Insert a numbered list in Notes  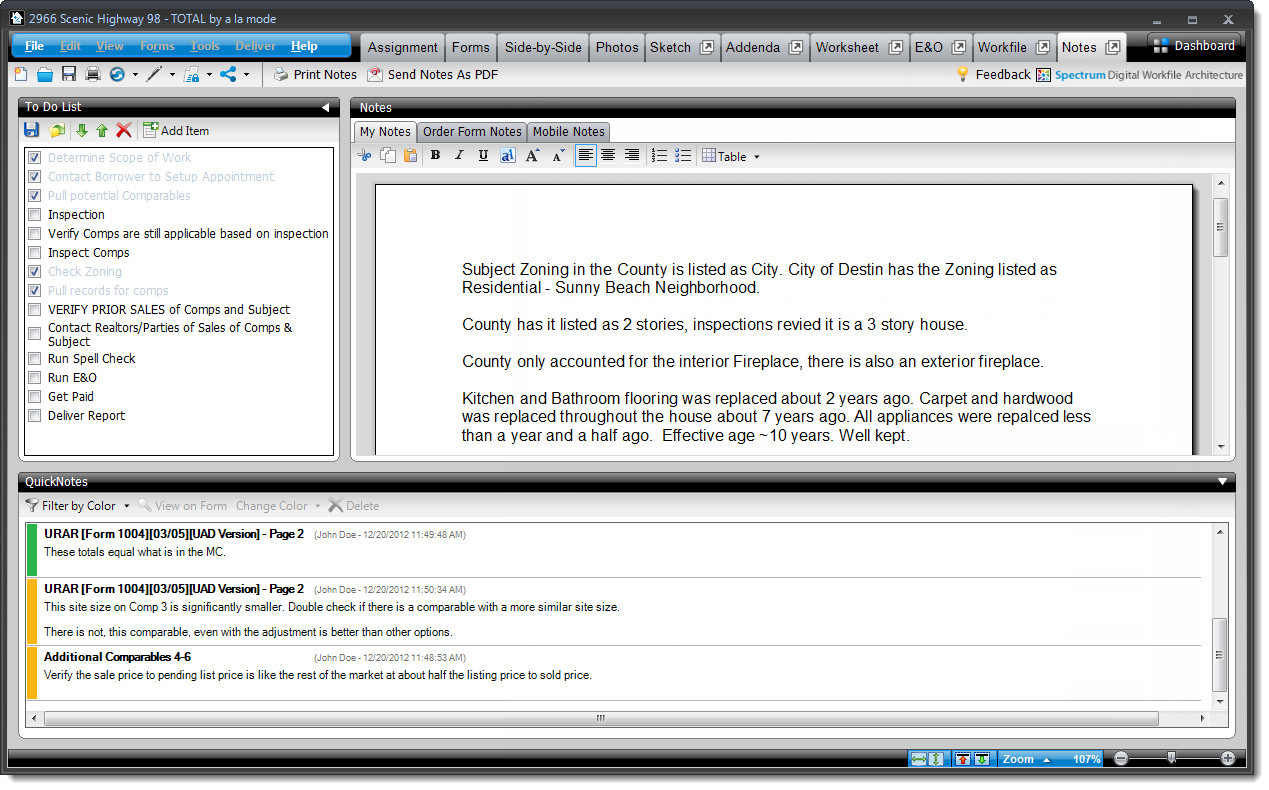tap(659, 156)
